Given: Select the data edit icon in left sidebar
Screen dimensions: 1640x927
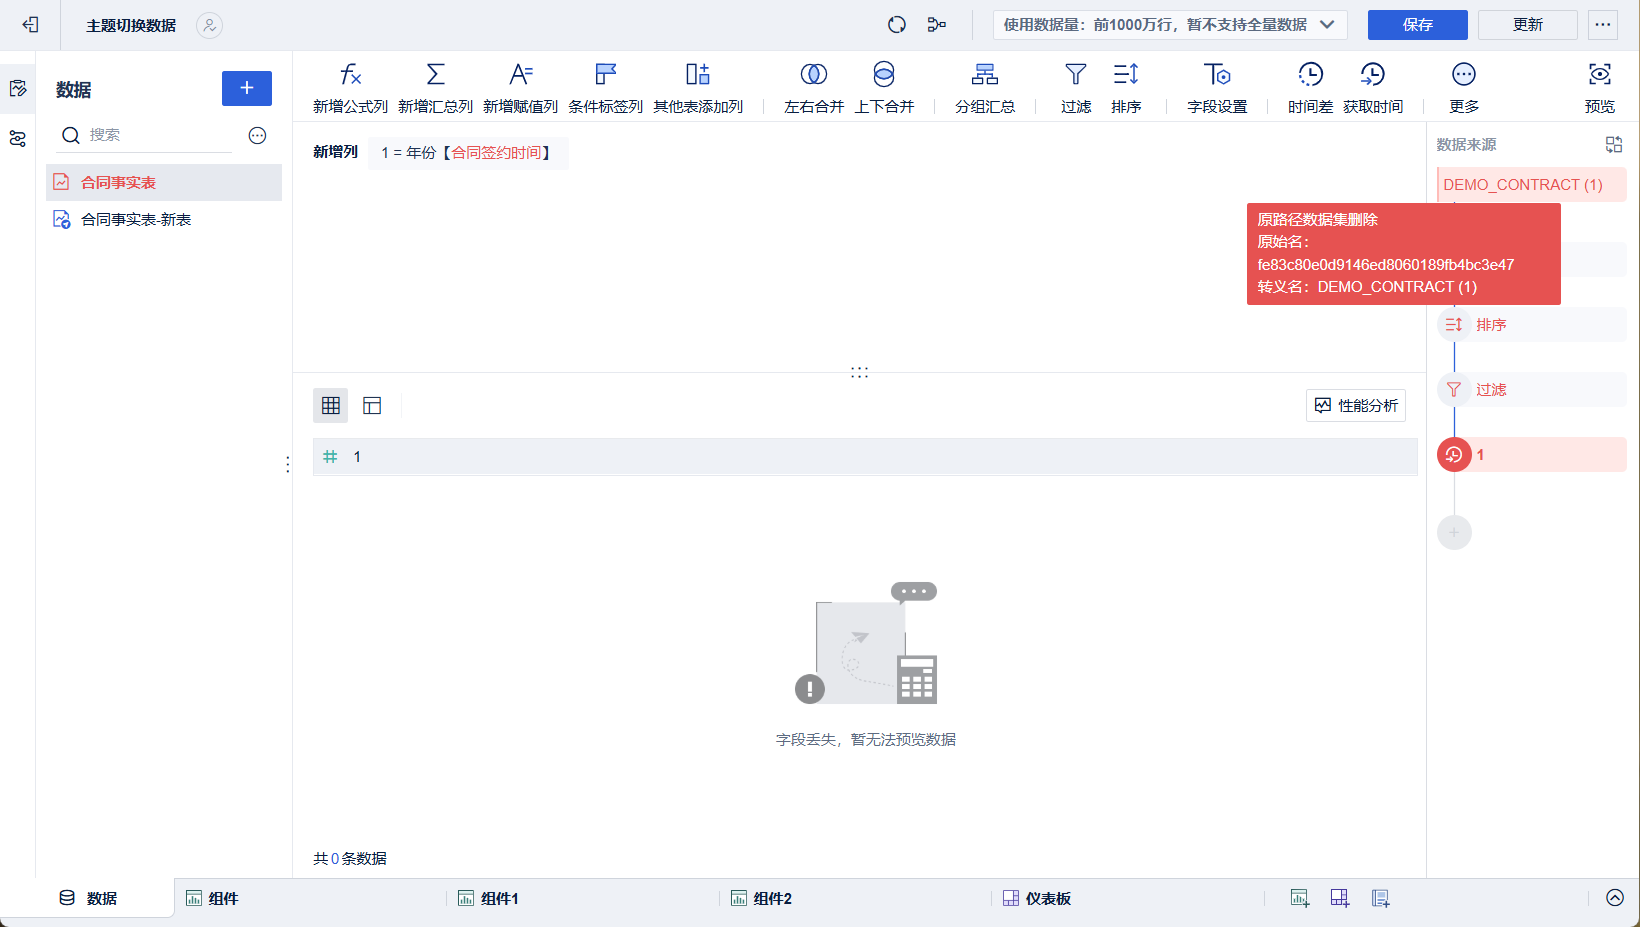Looking at the screenshot, I should (18, 89).
